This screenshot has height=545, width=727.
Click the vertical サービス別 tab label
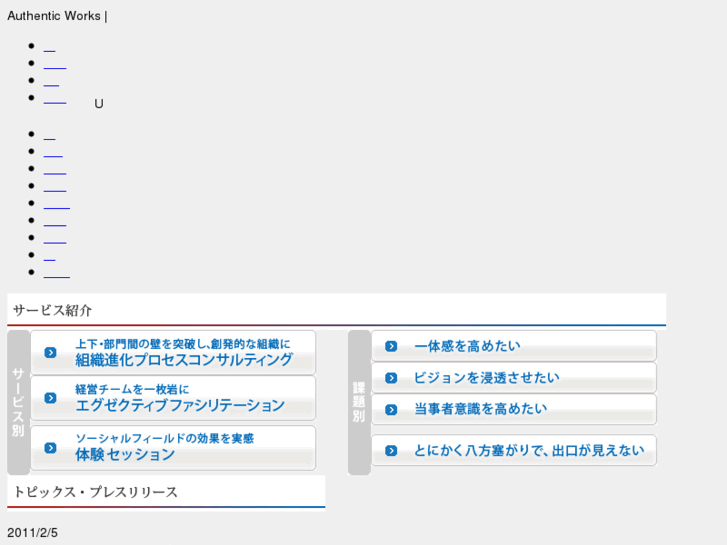click(x=18, y=402)
